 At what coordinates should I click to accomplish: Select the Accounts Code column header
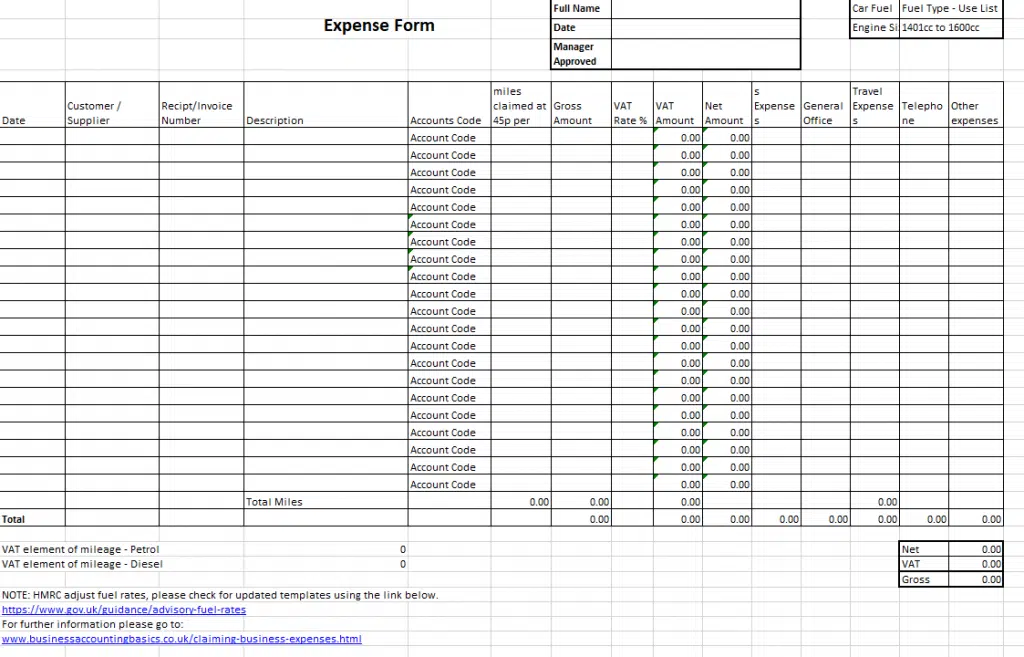(x=449, y=104)
